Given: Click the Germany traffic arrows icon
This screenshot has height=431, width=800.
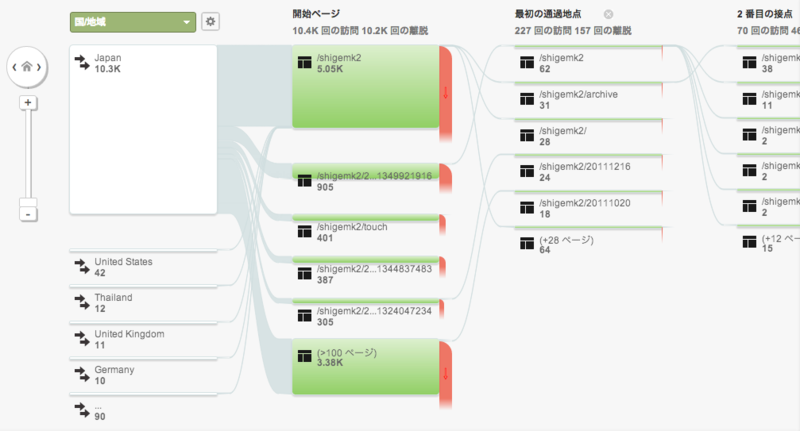Looking at the screenshot, I should pyautogui.click(x=82, y=374).
